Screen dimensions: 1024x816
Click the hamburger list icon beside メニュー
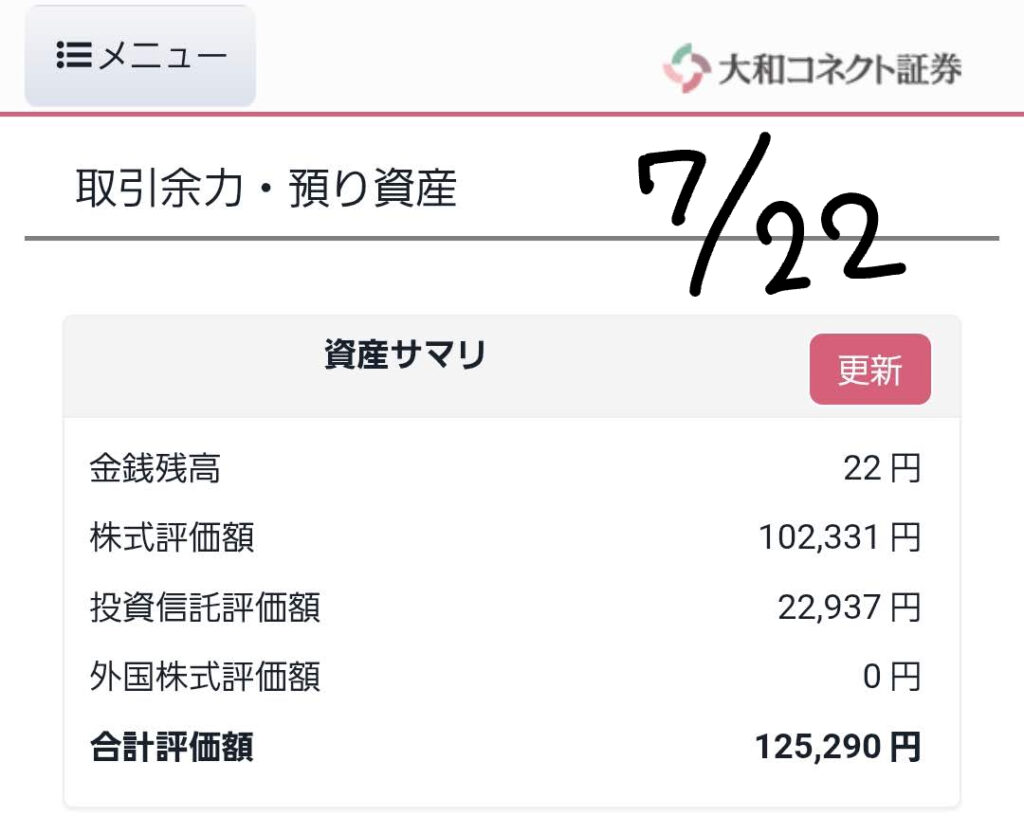tap(73, 55)
